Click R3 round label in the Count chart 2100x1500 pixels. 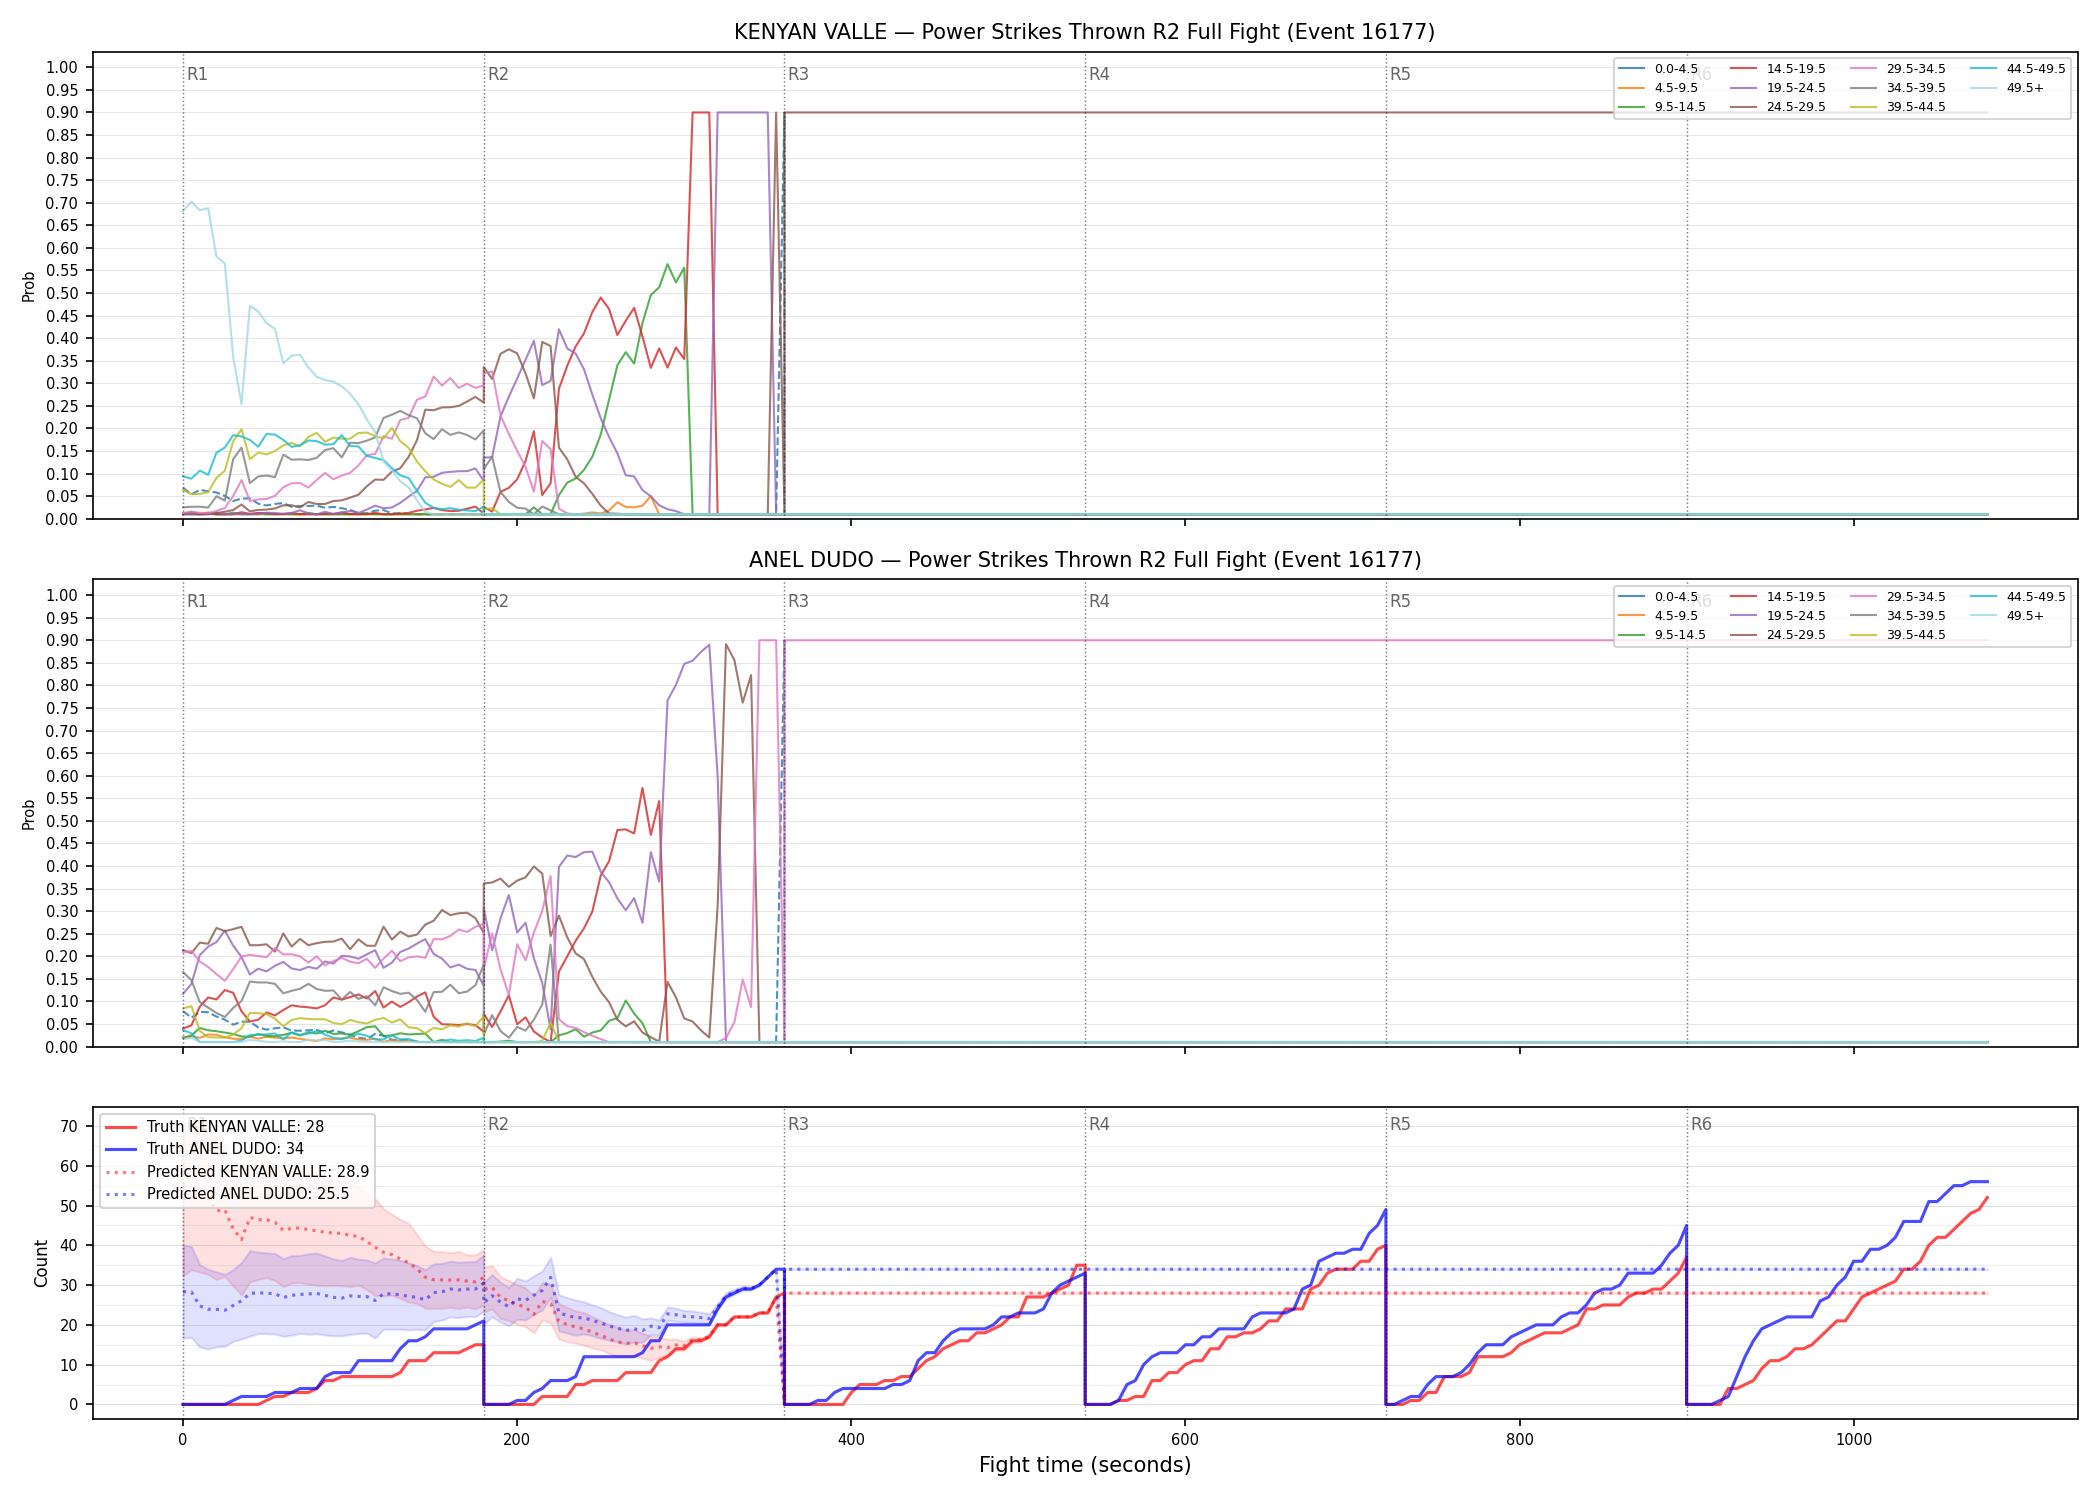pyautogui.click(x=798, y=1124)
